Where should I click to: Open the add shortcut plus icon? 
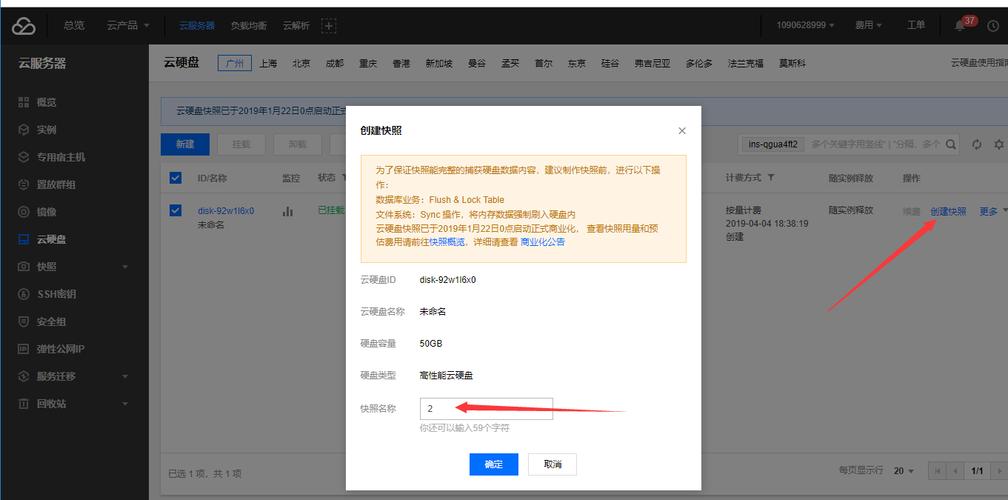[329, 26]
